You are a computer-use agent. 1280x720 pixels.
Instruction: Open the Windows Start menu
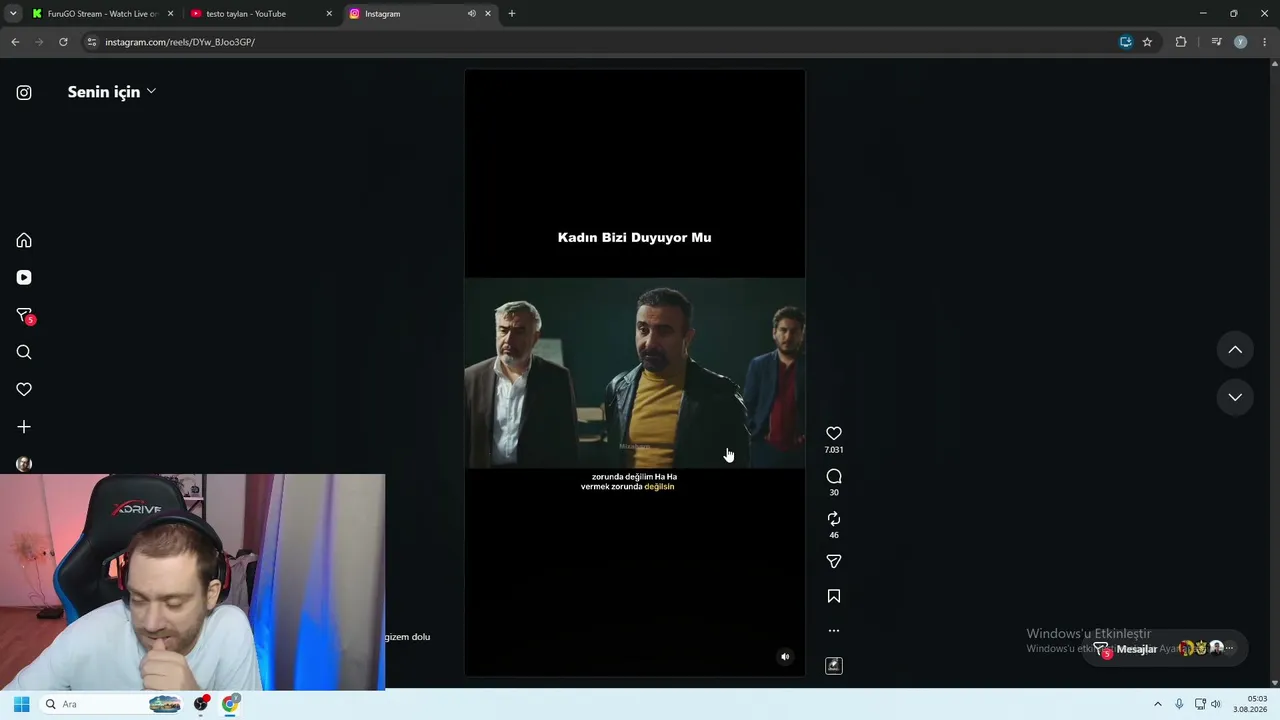click(x=21, y=704)
